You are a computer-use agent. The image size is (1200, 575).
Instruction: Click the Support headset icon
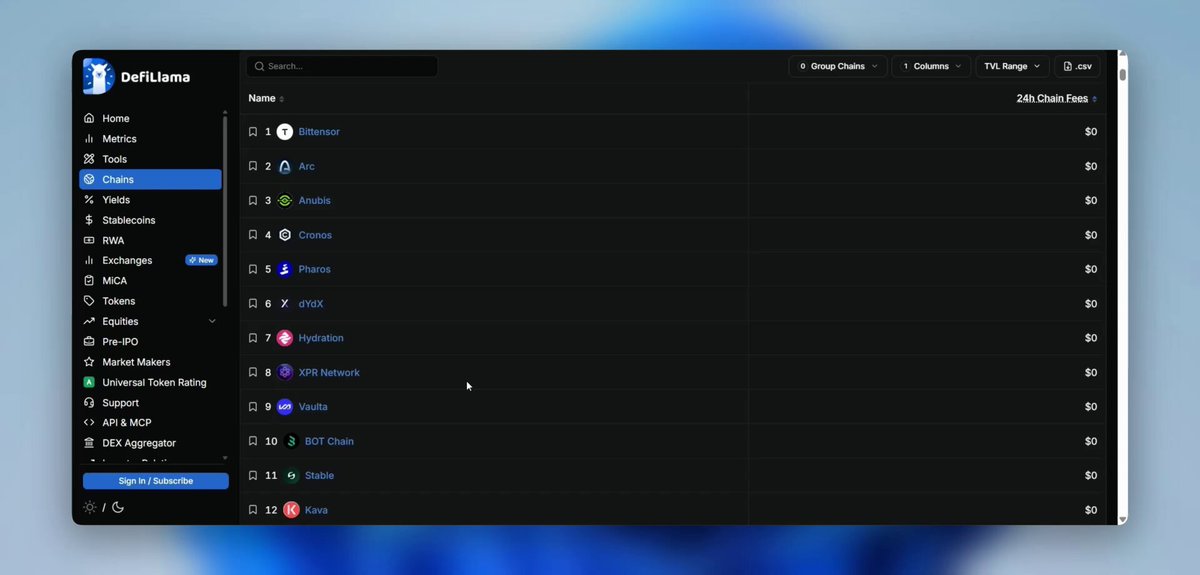tap(89, 403)
